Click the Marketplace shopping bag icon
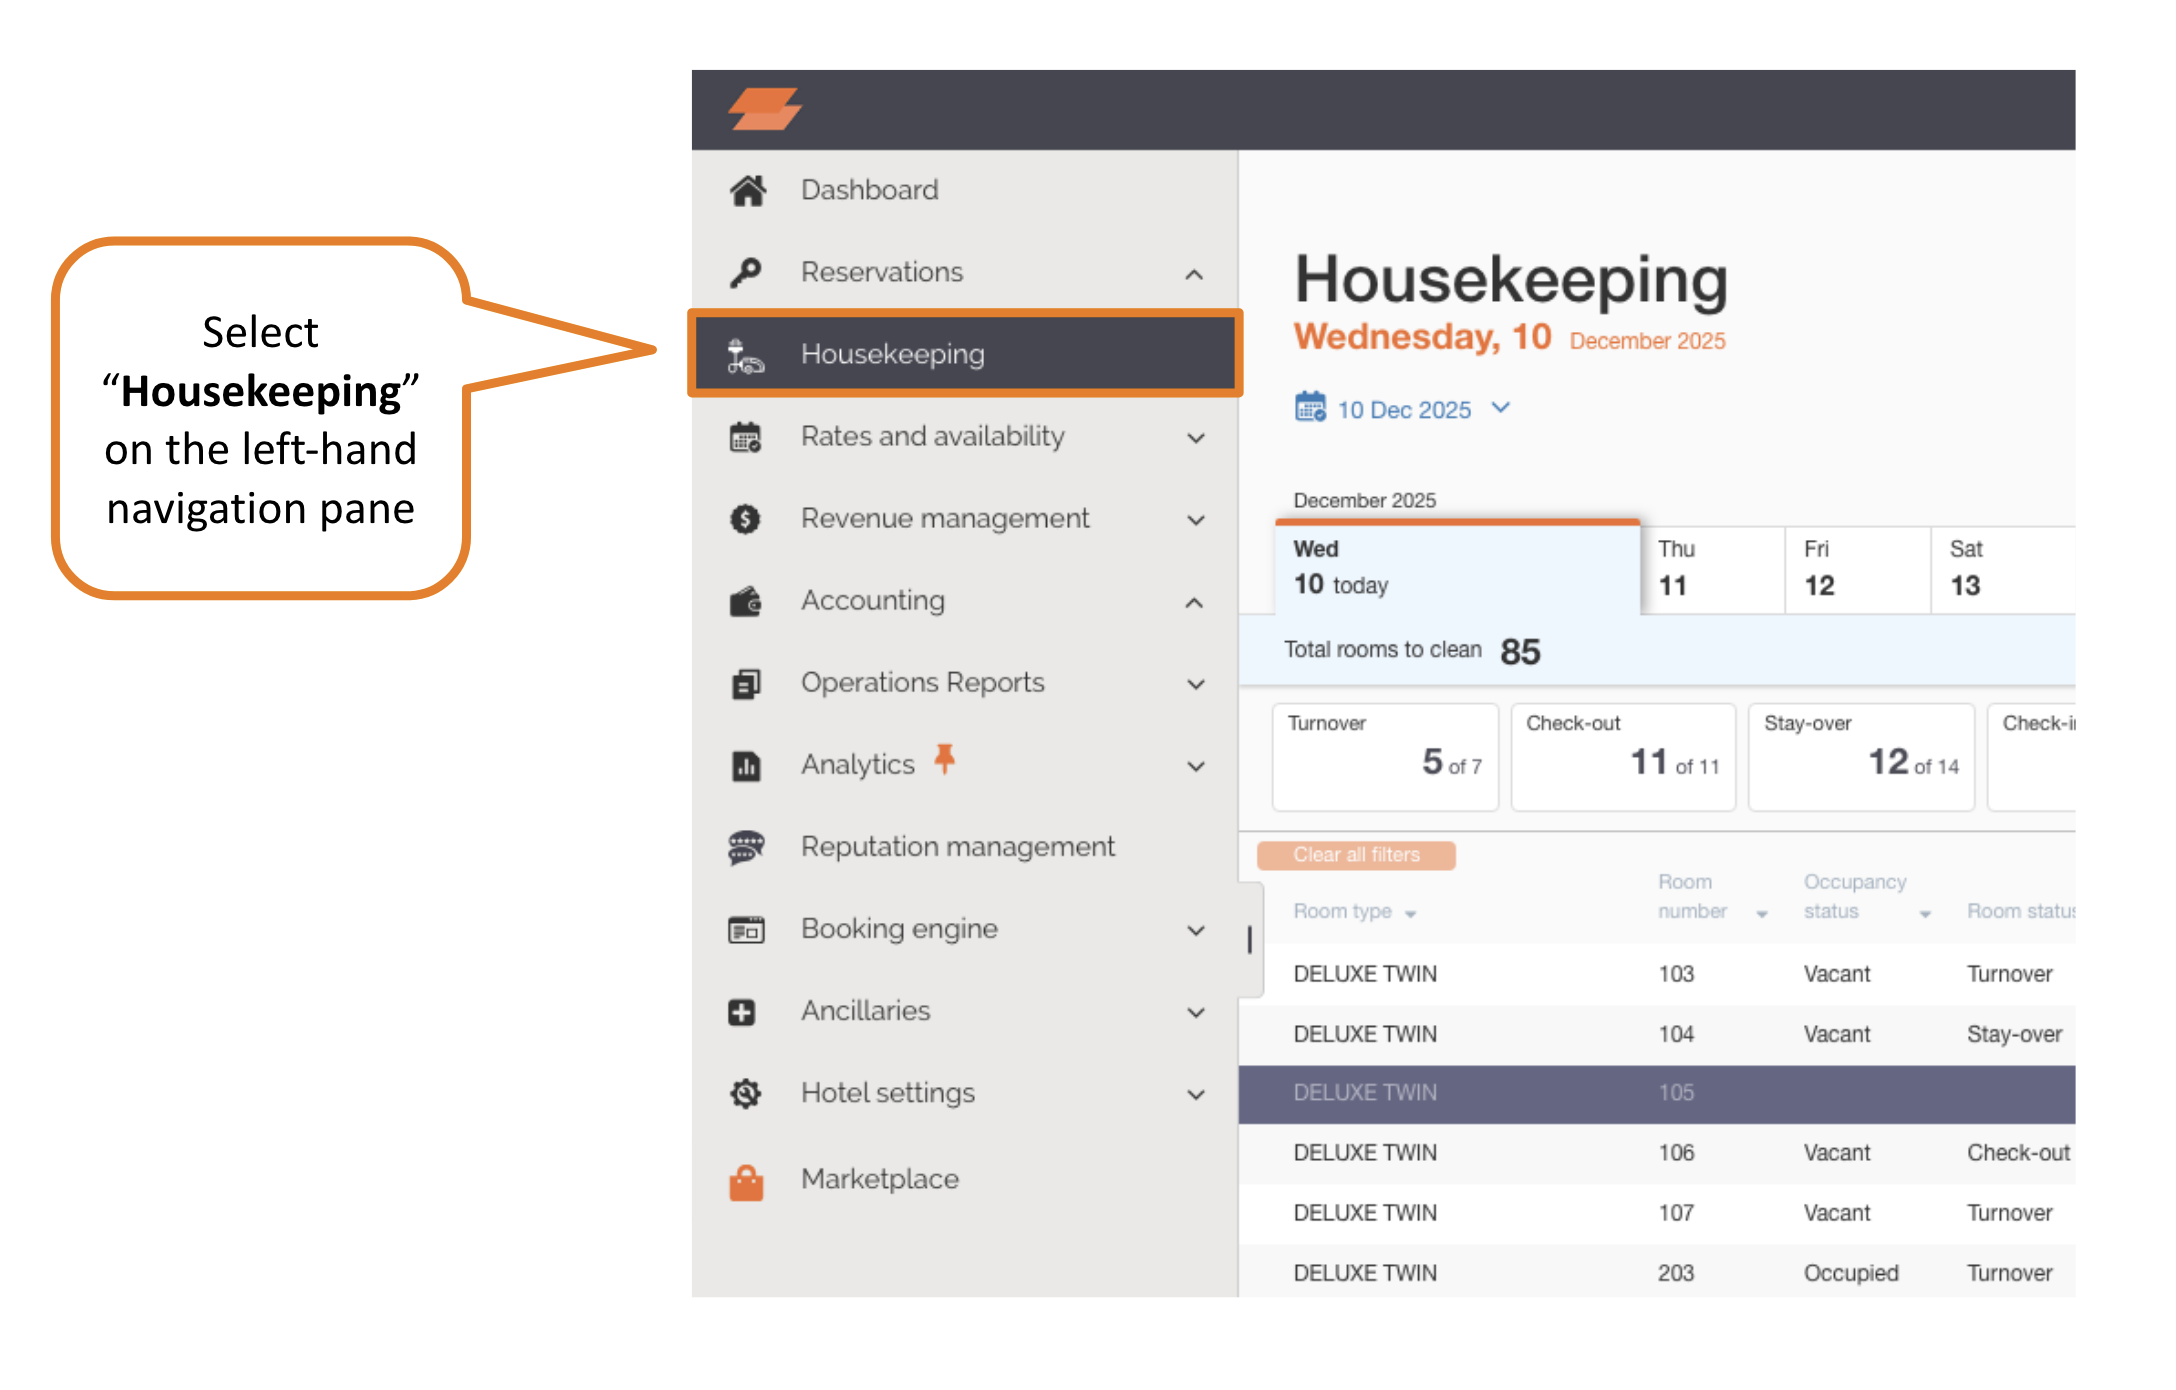The width and height of the screenshot is (2176, 1390). click(x=746, y=1182)
